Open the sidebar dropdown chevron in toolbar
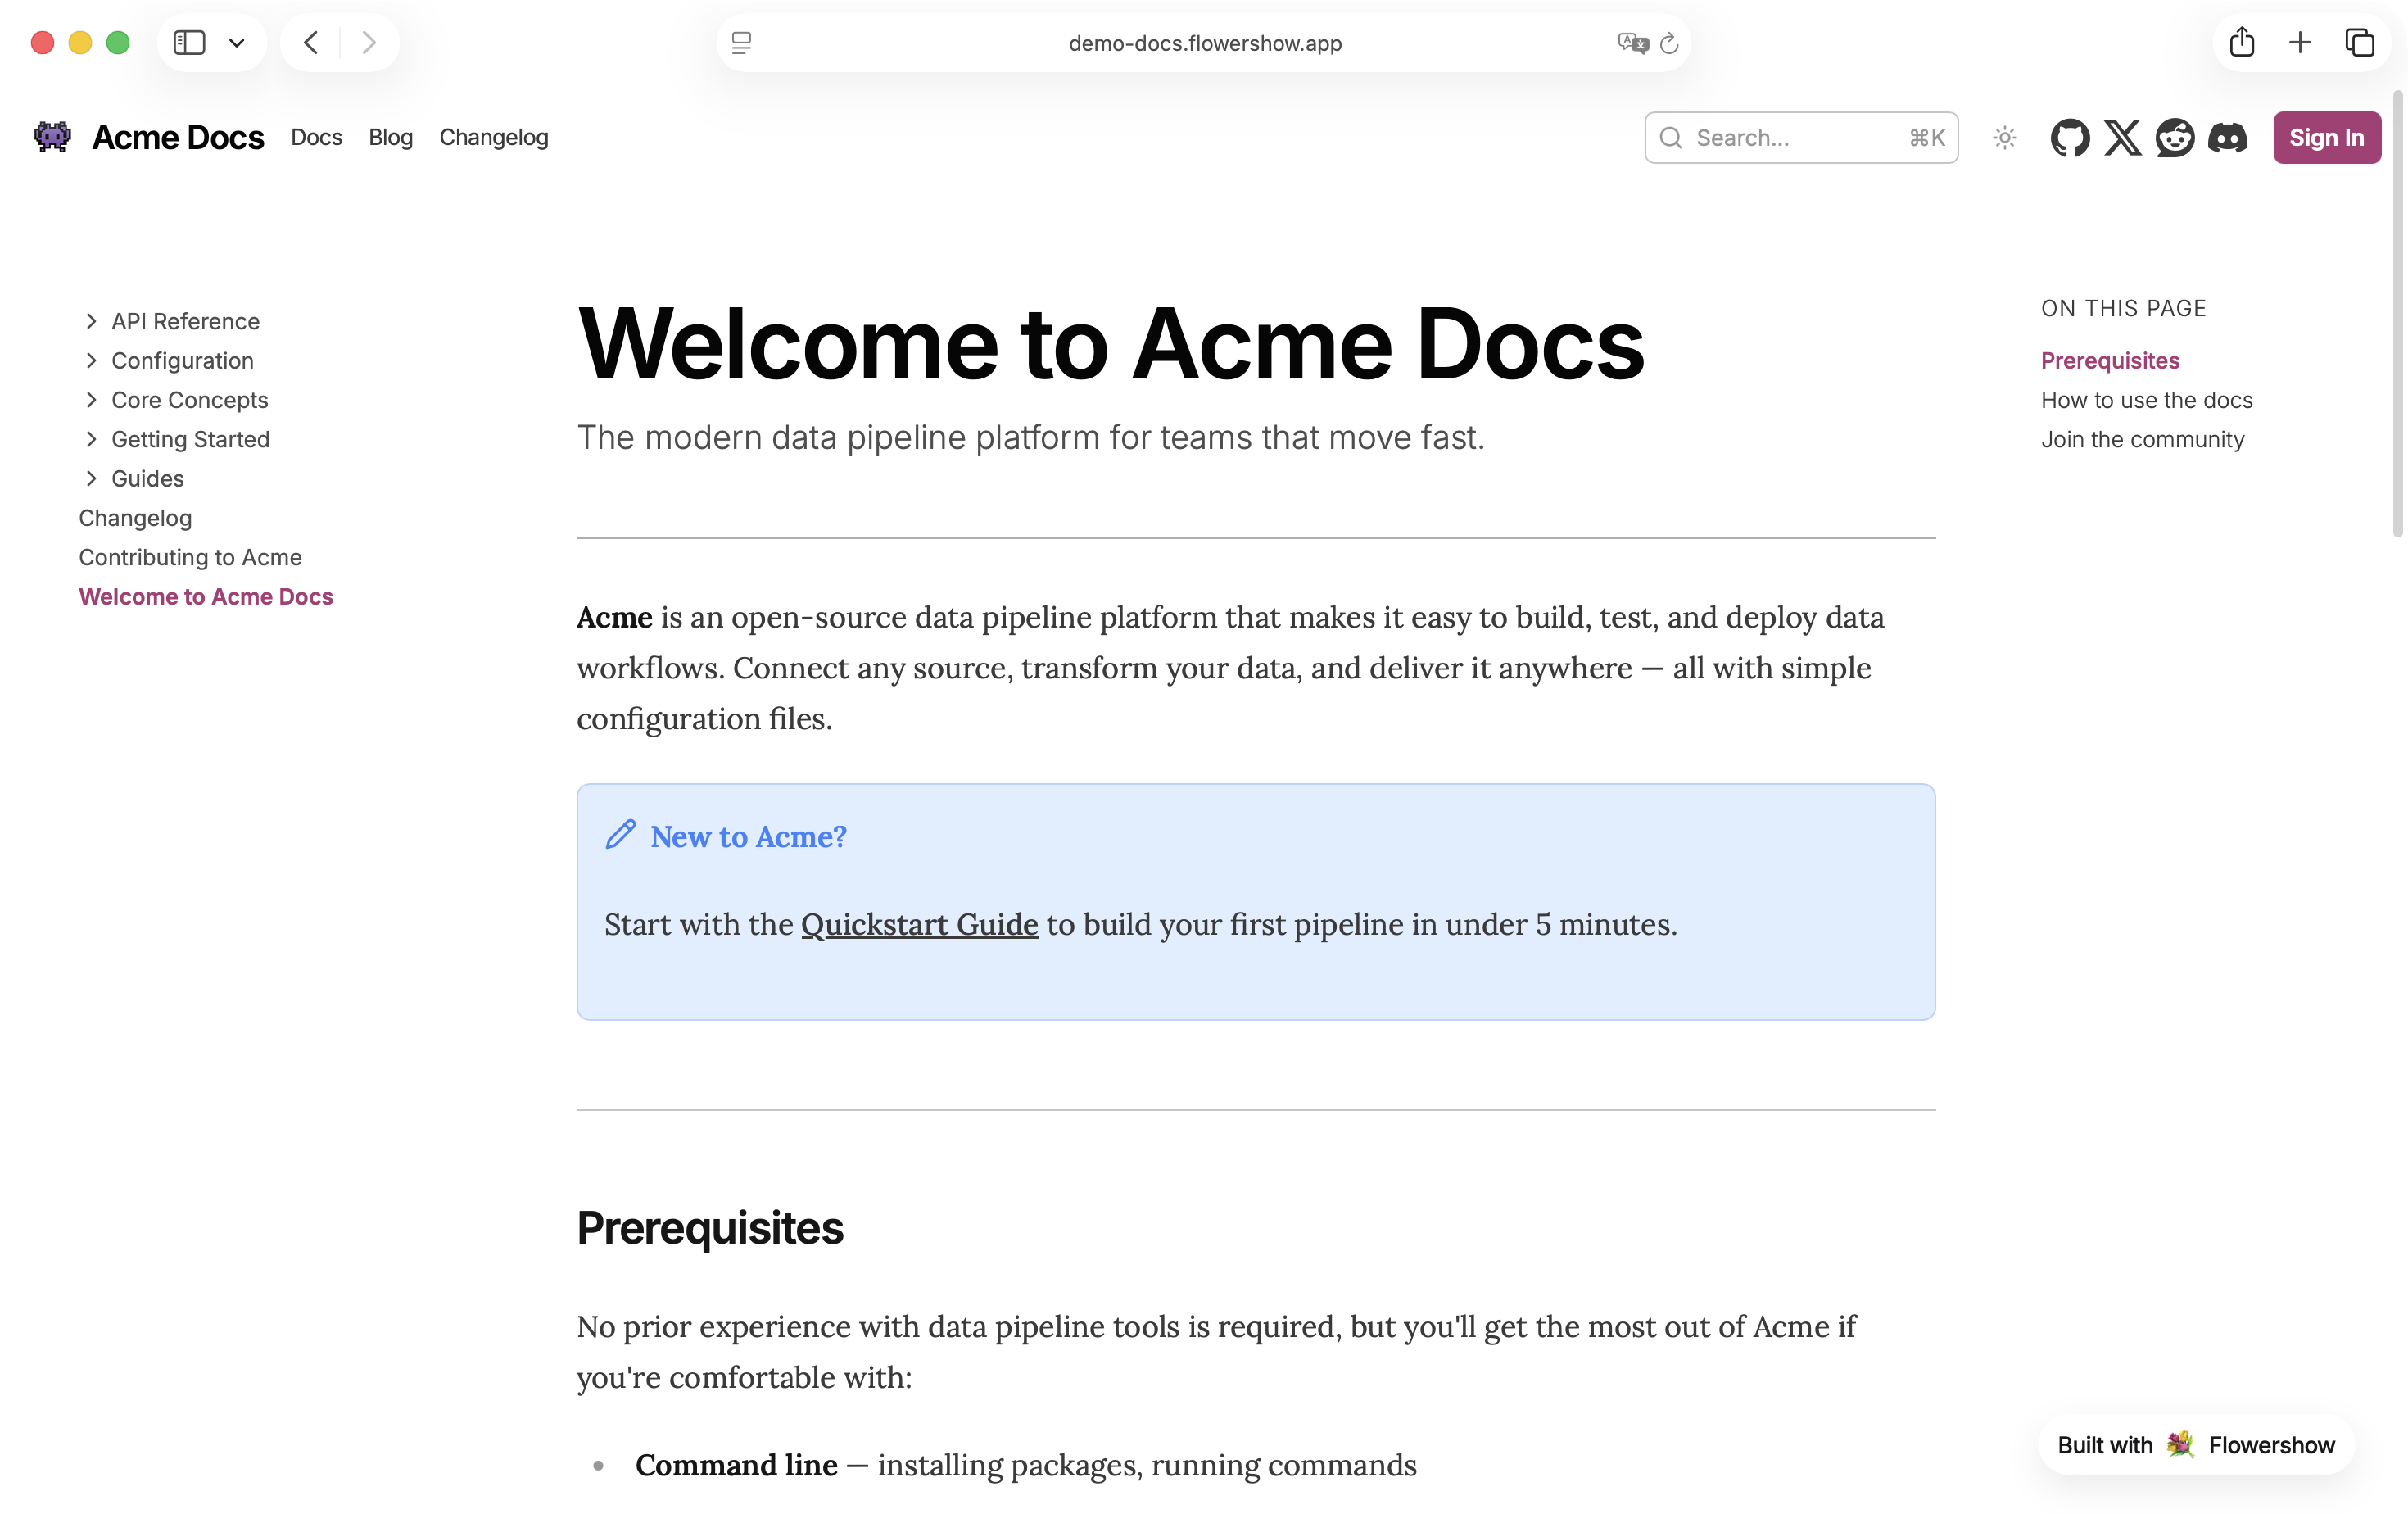This screenshot has height=1514, width=2408. pos(237,43)
